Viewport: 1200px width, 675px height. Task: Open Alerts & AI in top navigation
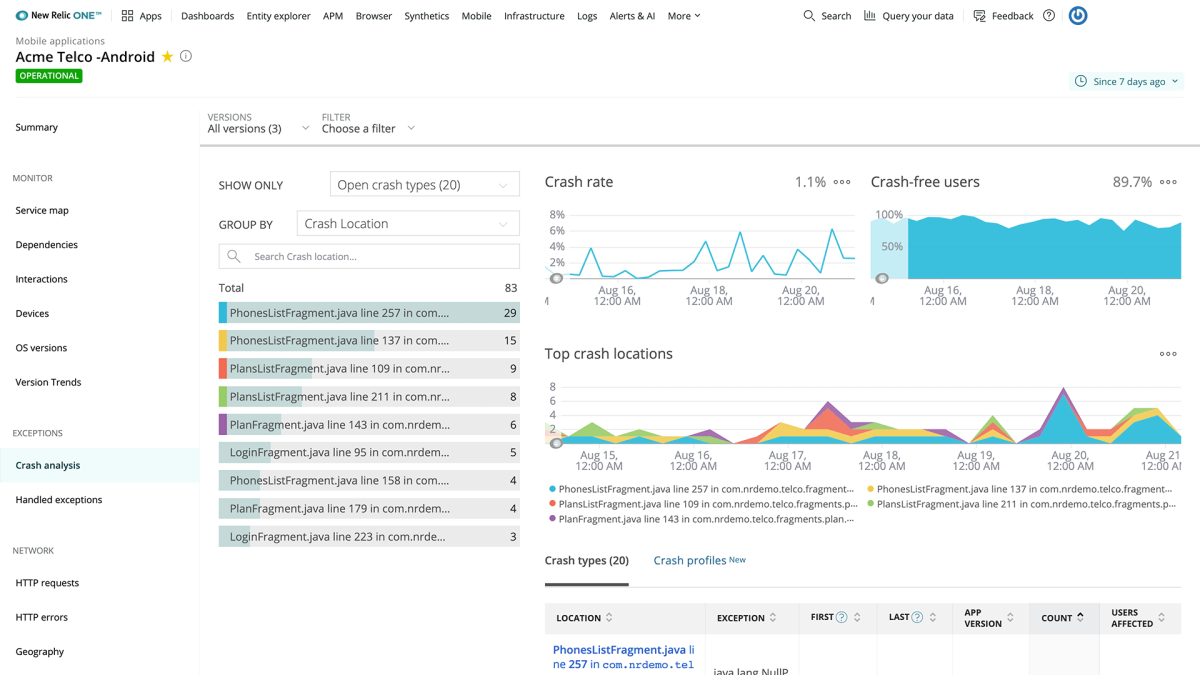(632, 16)
